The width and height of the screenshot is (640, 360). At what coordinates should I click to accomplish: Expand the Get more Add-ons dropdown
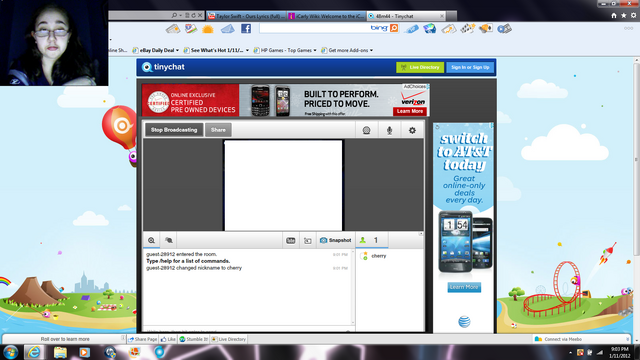[x=371, y=50]
